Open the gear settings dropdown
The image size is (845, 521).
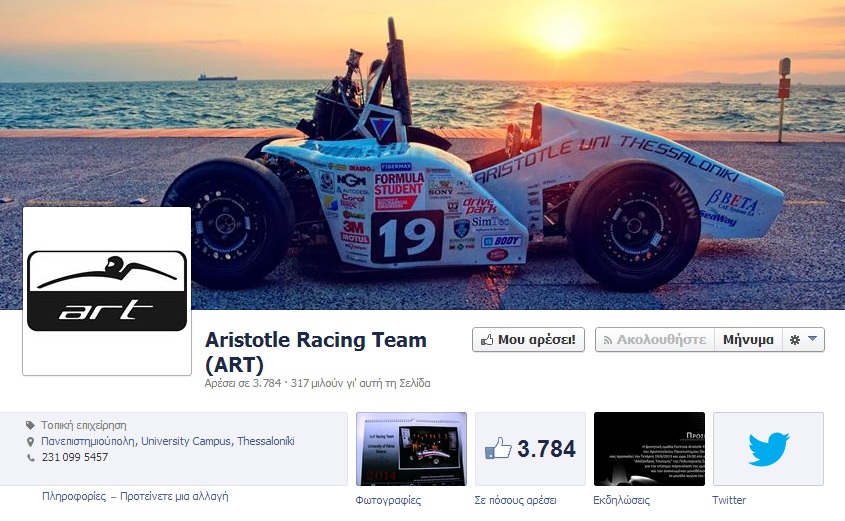point(803,340)
